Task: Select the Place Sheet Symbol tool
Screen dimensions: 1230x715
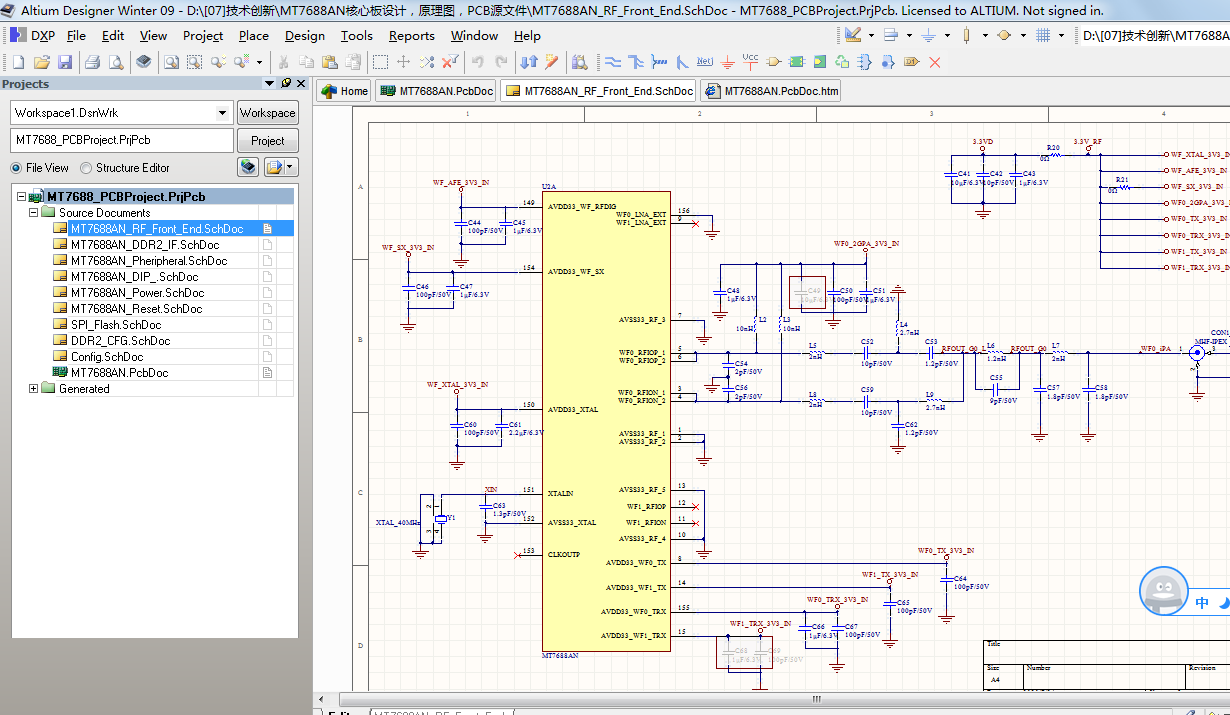Action: point(797,62)
